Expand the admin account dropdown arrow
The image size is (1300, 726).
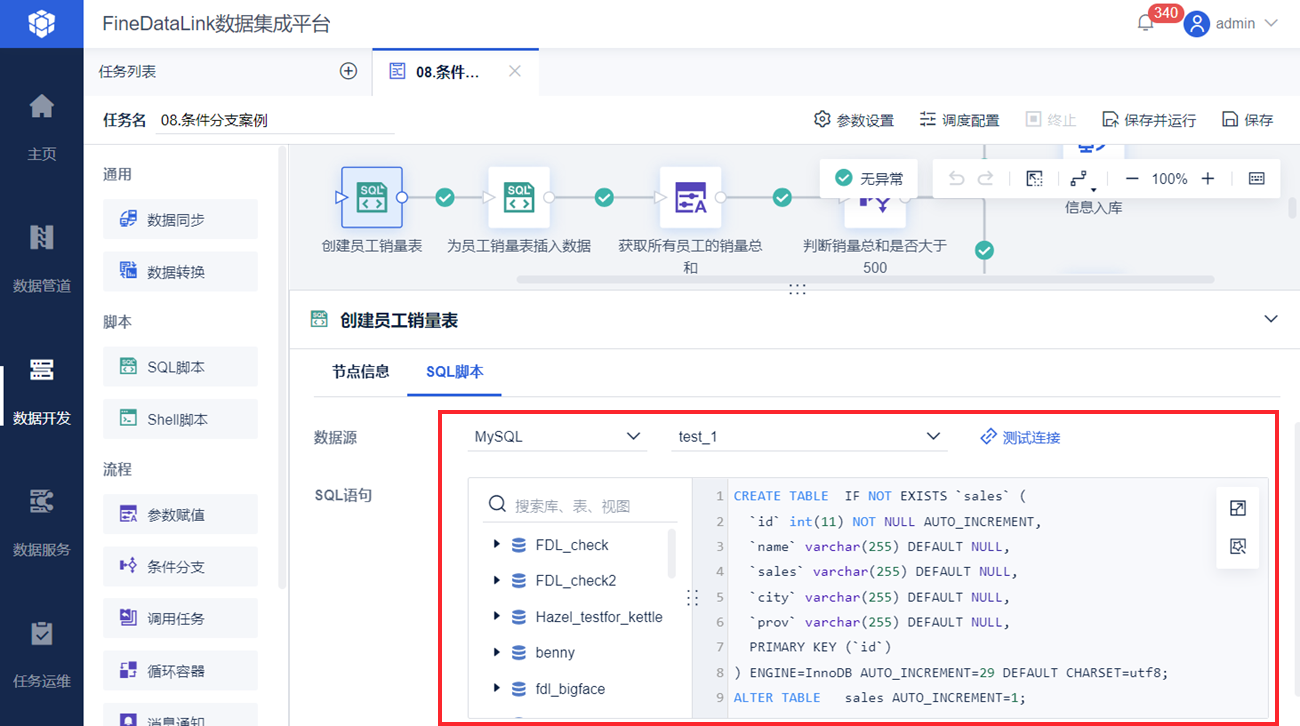click(1271, 23)
